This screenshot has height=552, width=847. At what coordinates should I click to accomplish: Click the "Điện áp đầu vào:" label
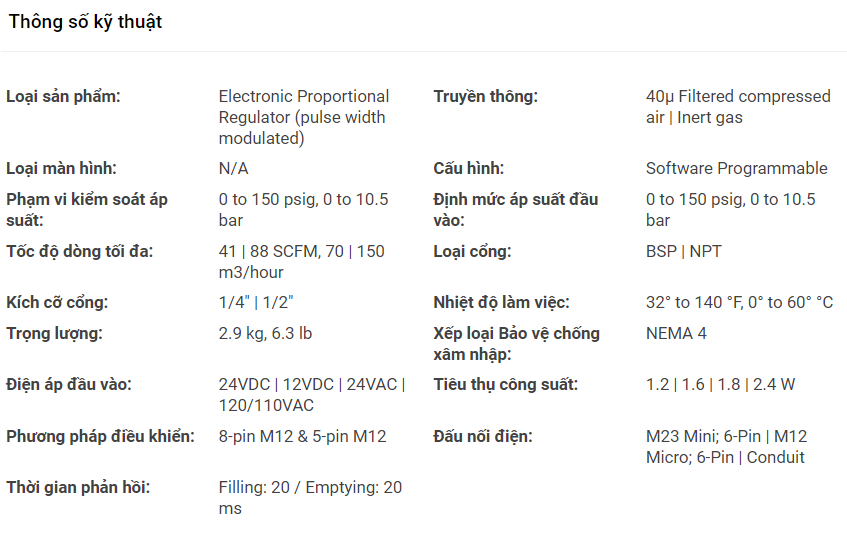point(69,384)
